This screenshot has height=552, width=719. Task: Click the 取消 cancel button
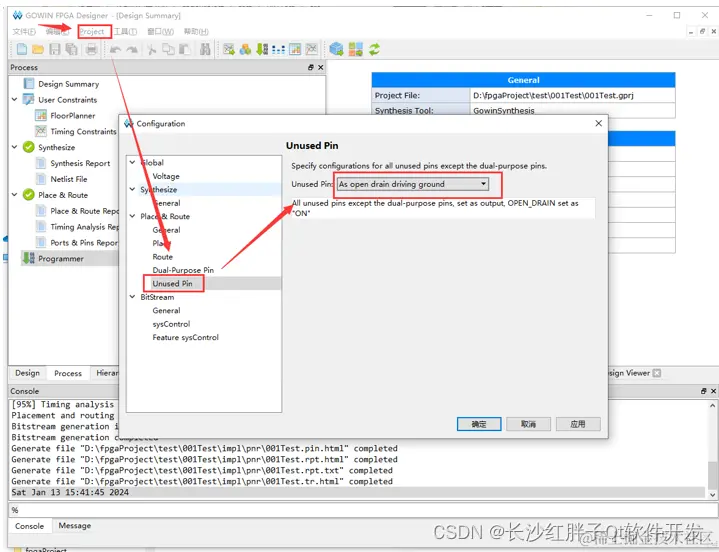pos(528,424)
